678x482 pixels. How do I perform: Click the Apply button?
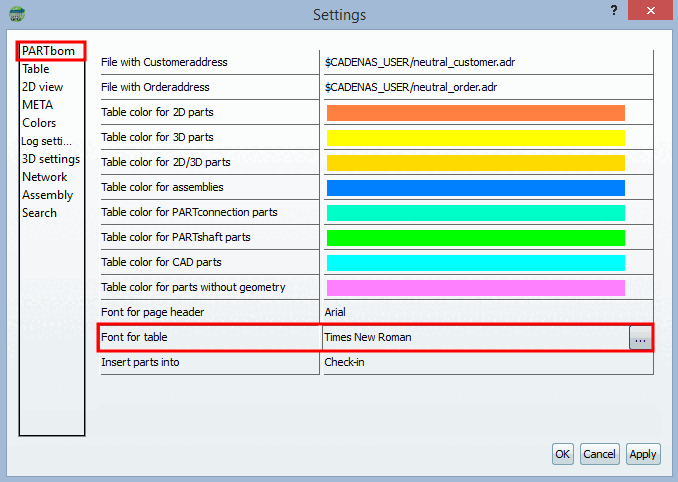(643, 454)
